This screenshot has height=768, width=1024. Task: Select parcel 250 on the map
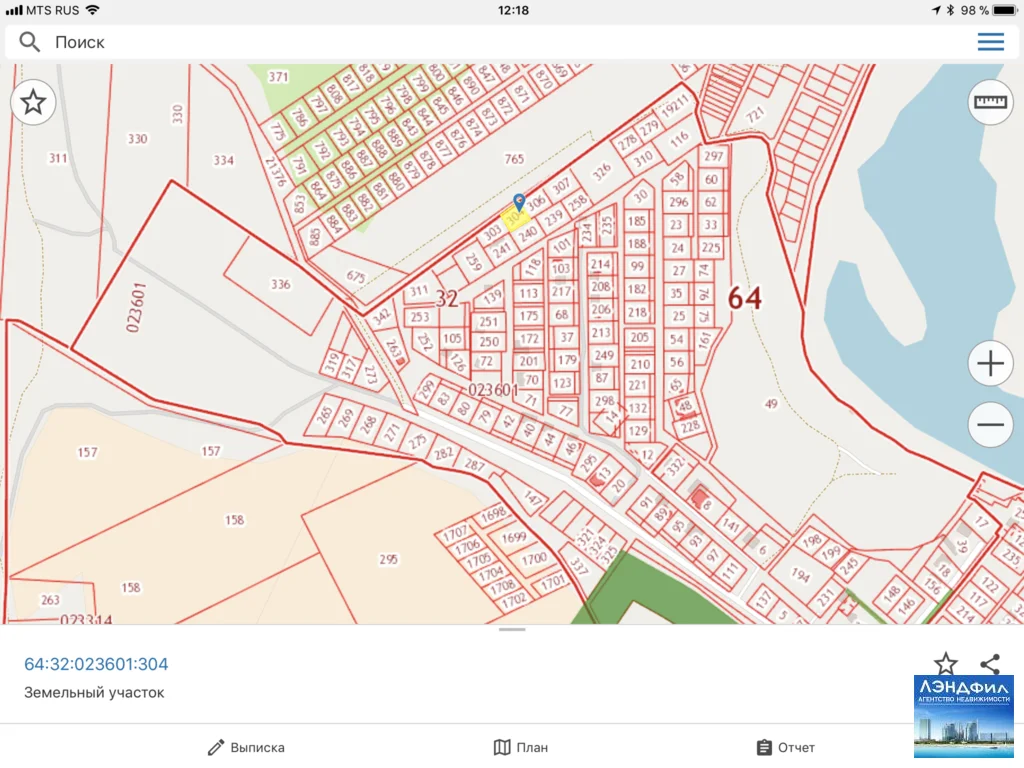tap(488, 342)
